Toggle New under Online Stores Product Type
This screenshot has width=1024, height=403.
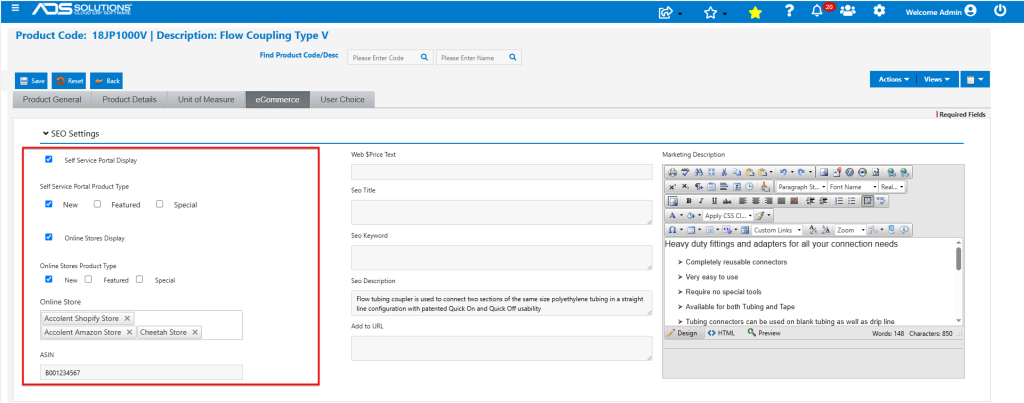coord(48,279)
